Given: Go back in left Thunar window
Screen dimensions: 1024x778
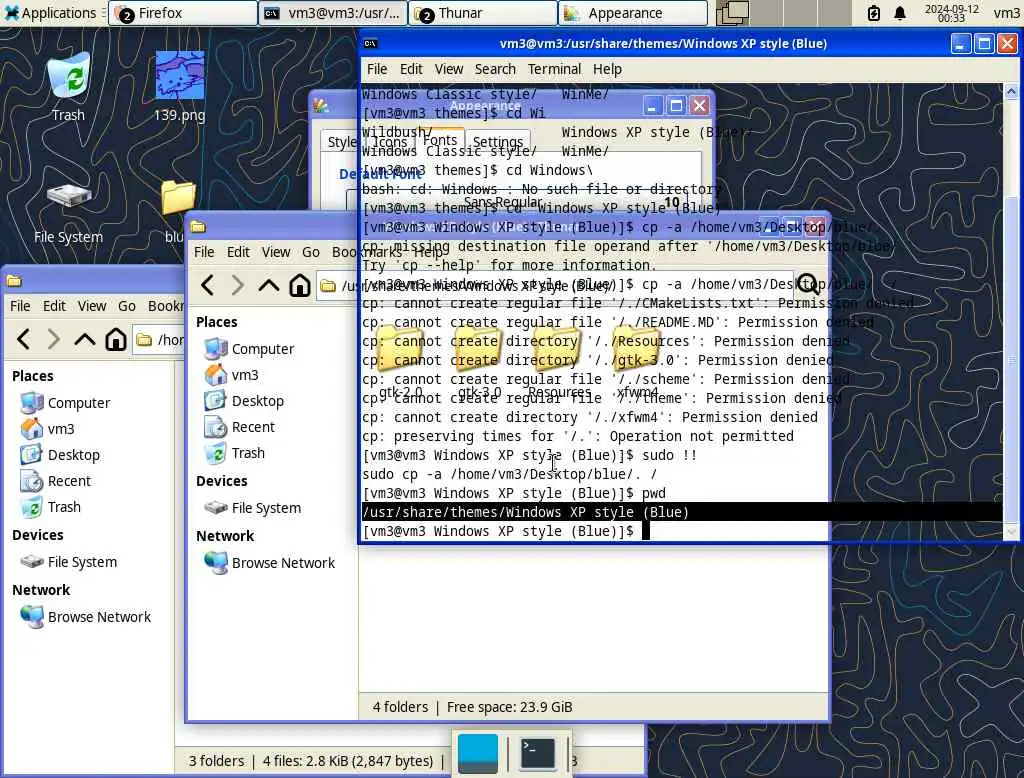Looking at the screenshot, I should (x=24, y=340).
